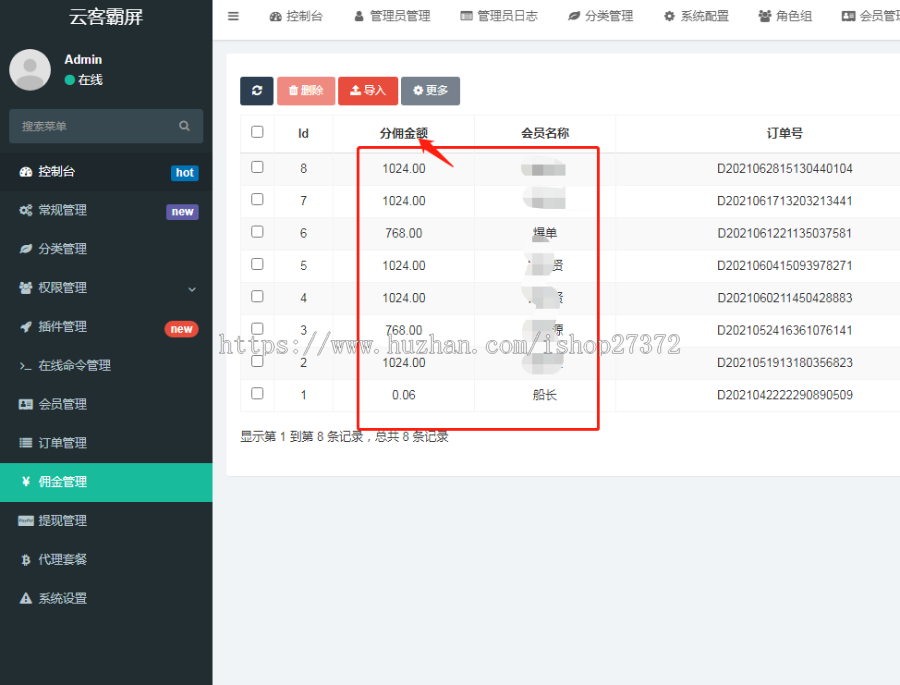Screen dimensions: 900x685
Task: Click the hamburger sidebar toggle icon
Action: (233, 16)
